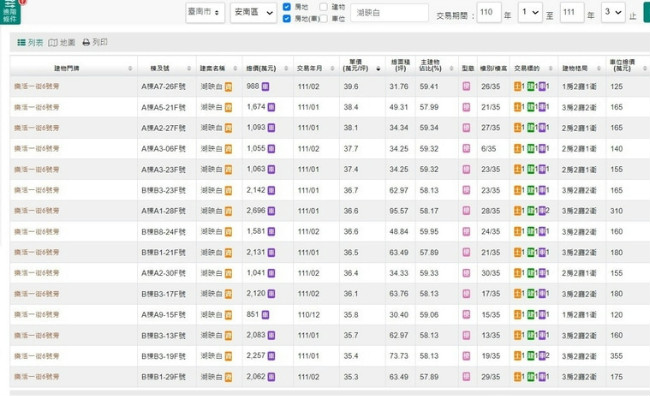
Task: Click the purple icon beside total price 1,041
Action: click(x=271, y=273)
